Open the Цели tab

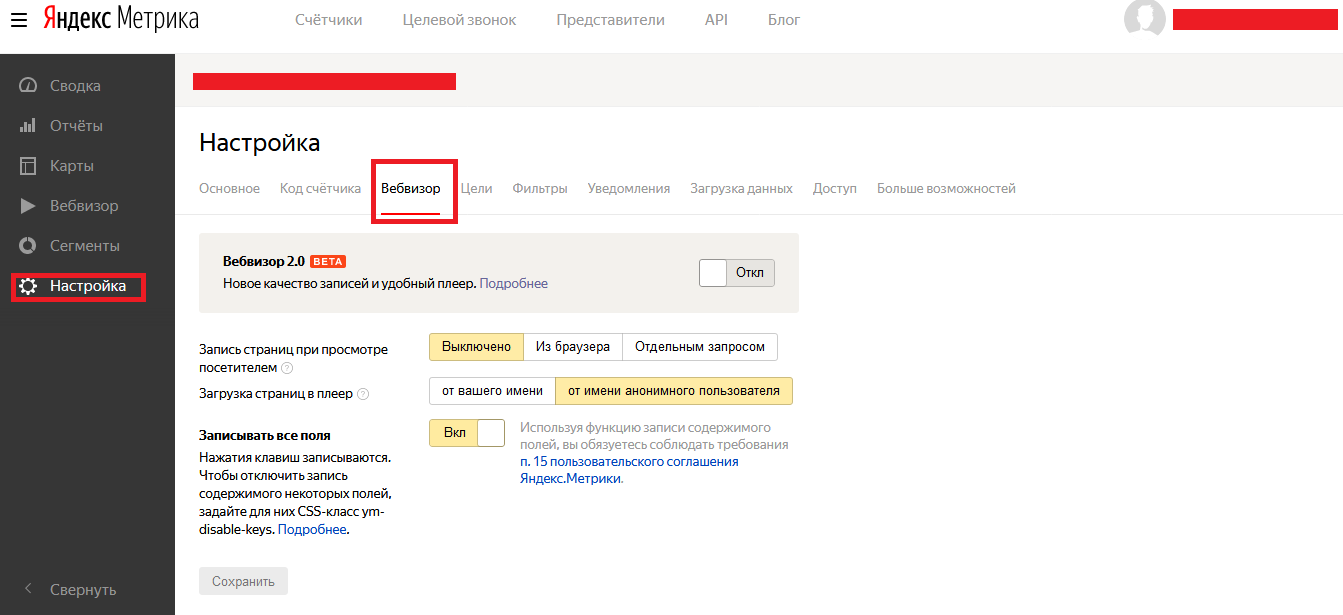click(477, 188)
